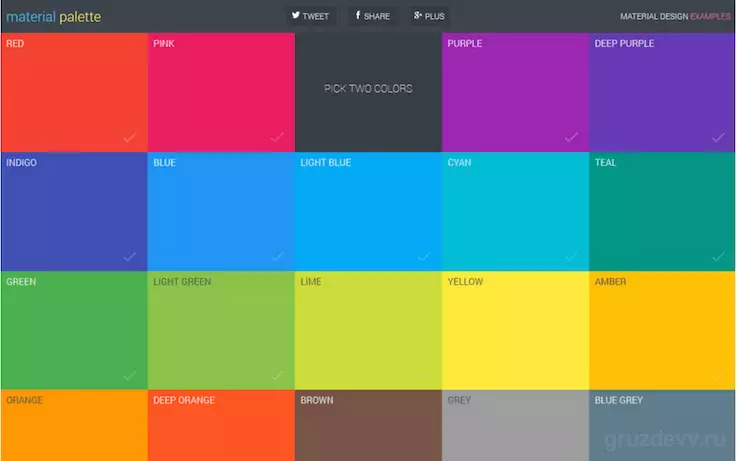Choose the Lime color swatch
This screenshot has height=461, width=737.
[368, 330]
